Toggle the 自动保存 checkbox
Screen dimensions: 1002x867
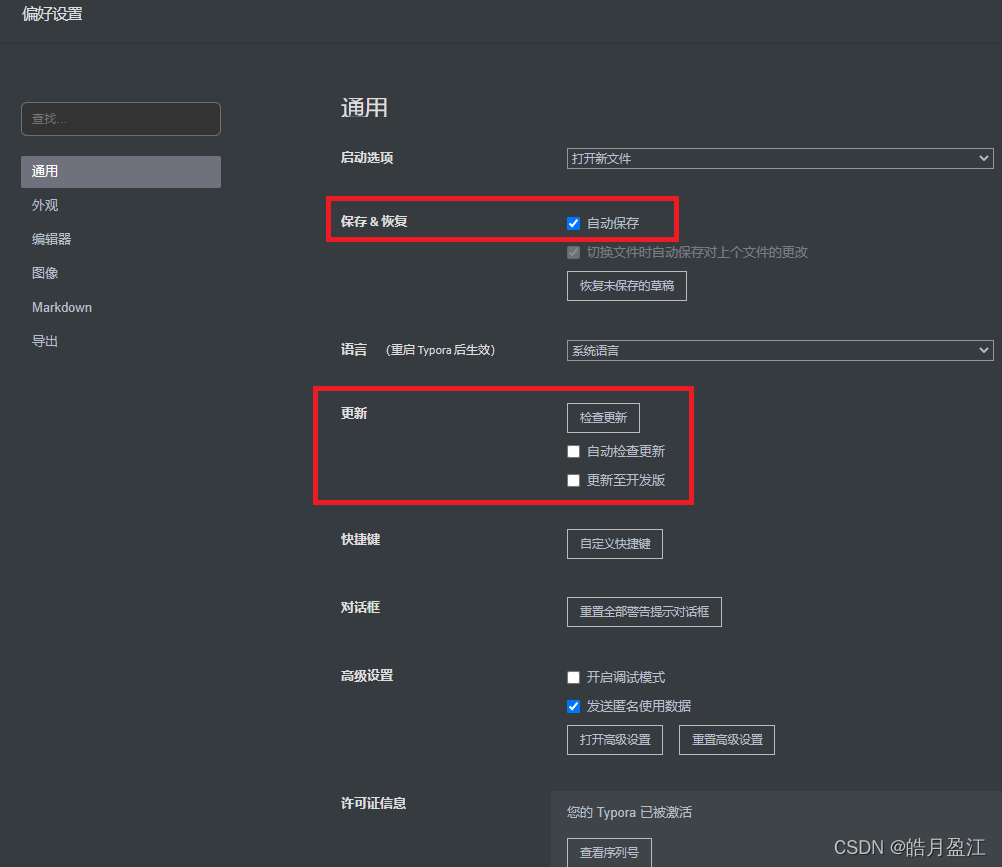click(x=573, y=223)
